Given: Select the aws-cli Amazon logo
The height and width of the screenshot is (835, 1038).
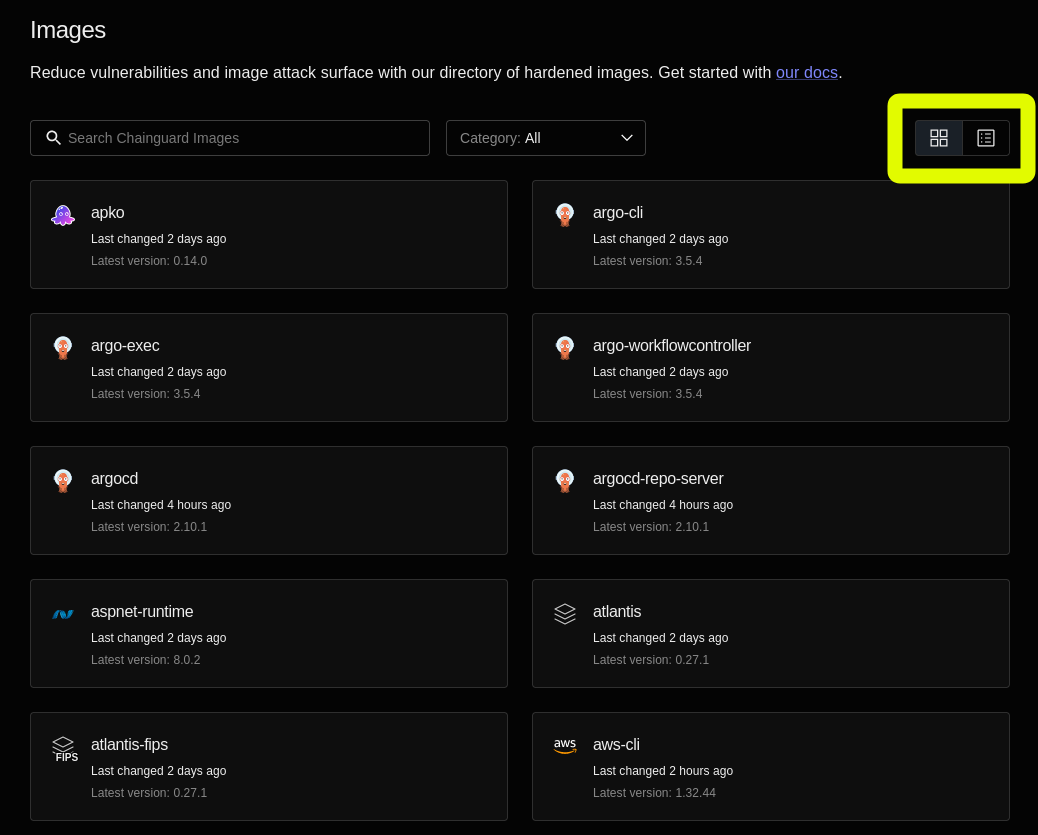Looking at the screenshot, I should (x=565, y=746).
